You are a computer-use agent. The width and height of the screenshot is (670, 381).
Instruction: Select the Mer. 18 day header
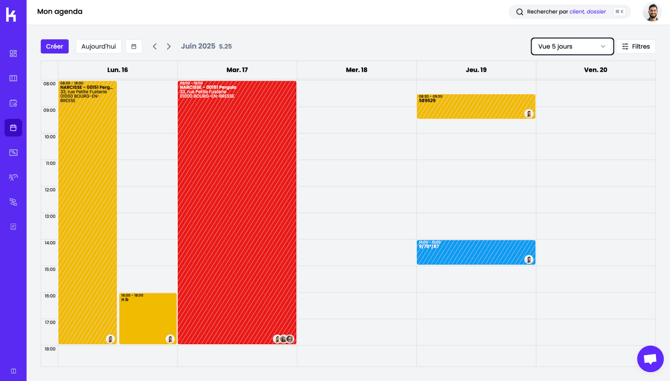coord(357,70)
